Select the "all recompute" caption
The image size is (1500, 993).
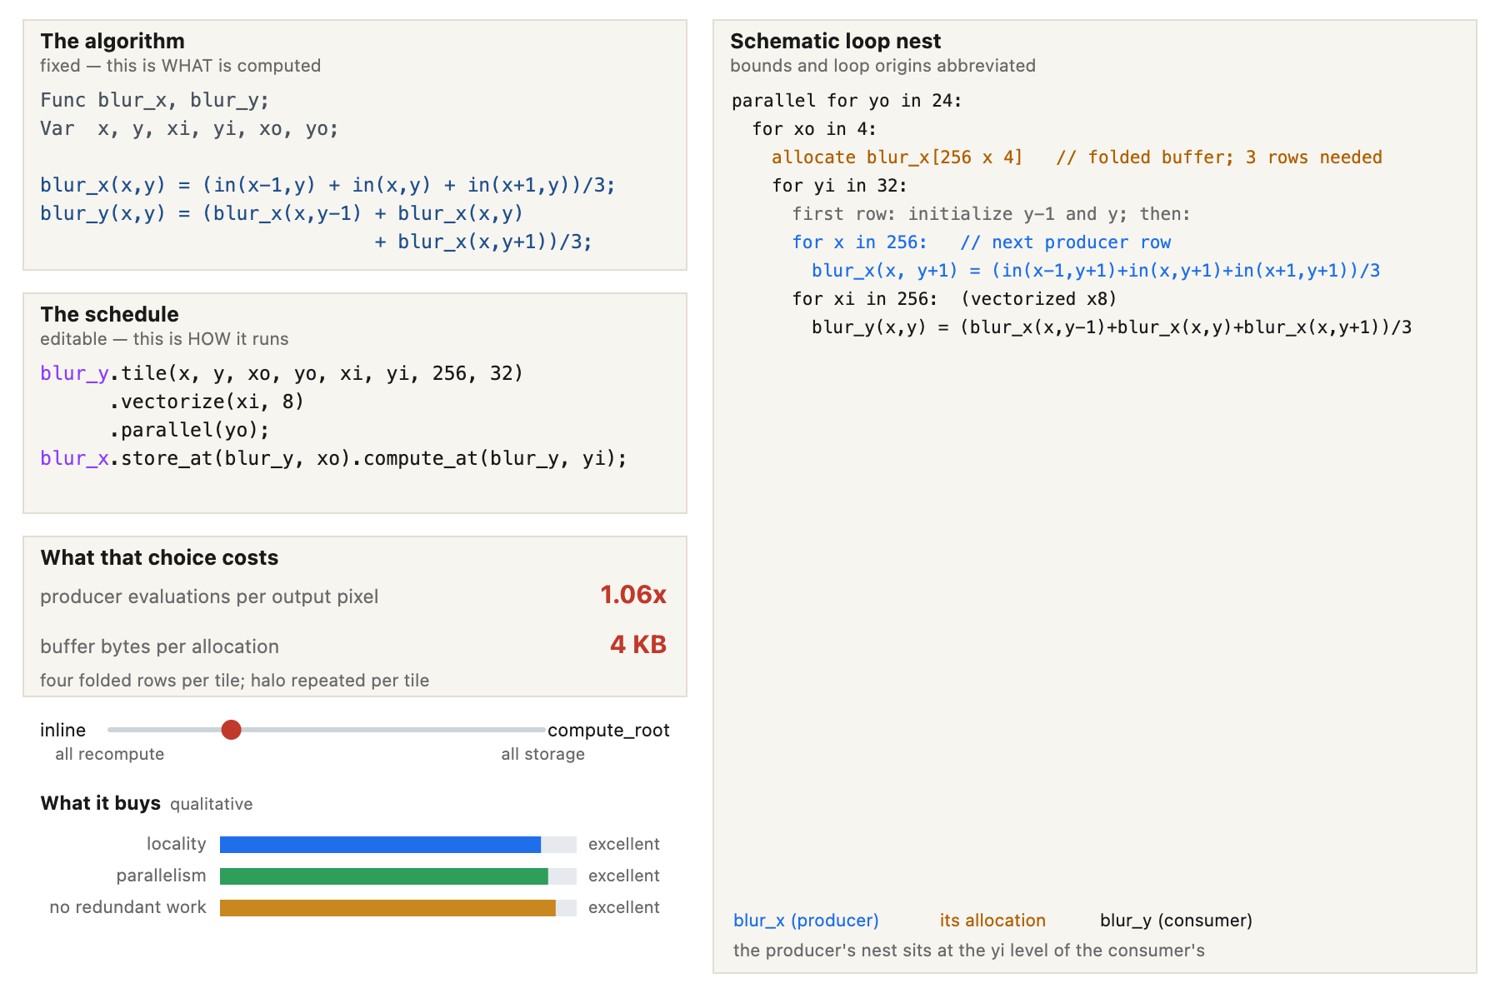110,754
